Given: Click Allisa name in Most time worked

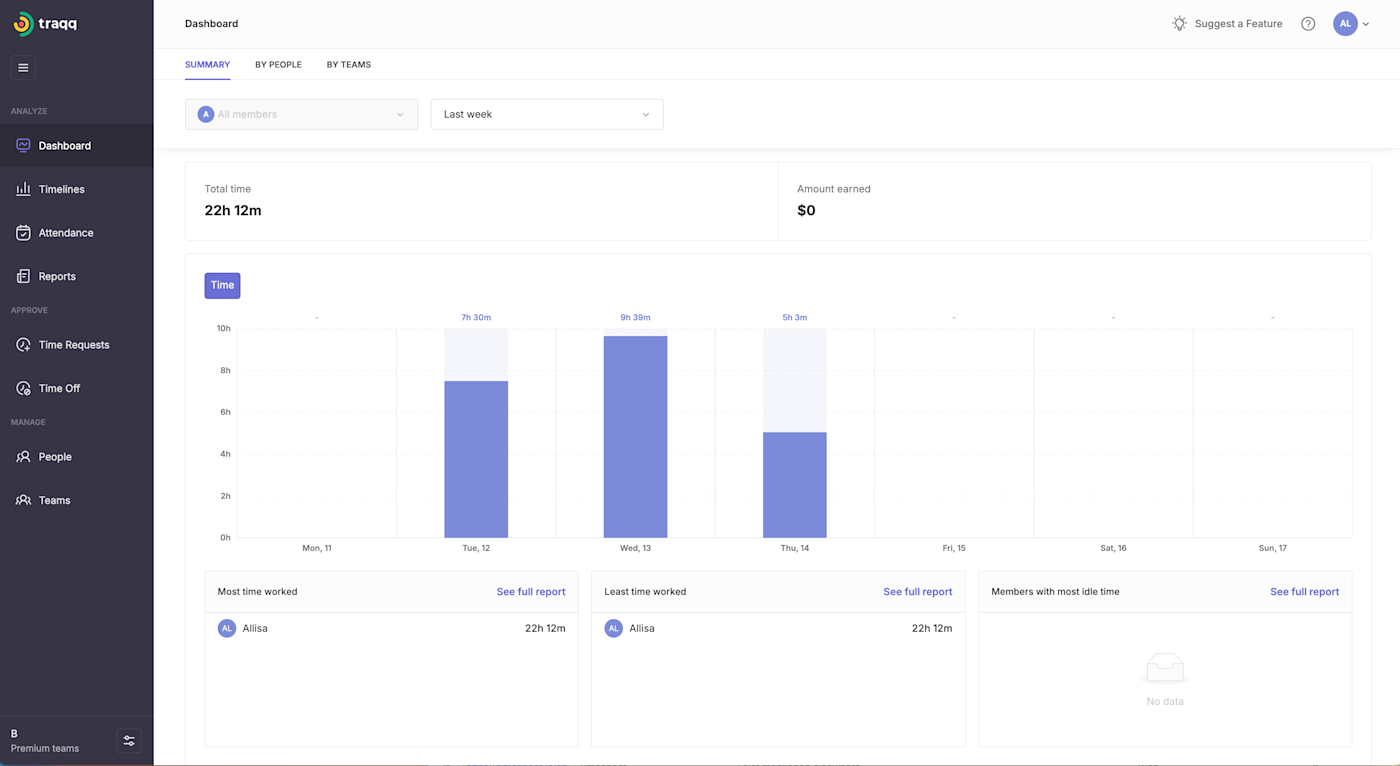Looking at the screenshot, I should coord(255,628).
